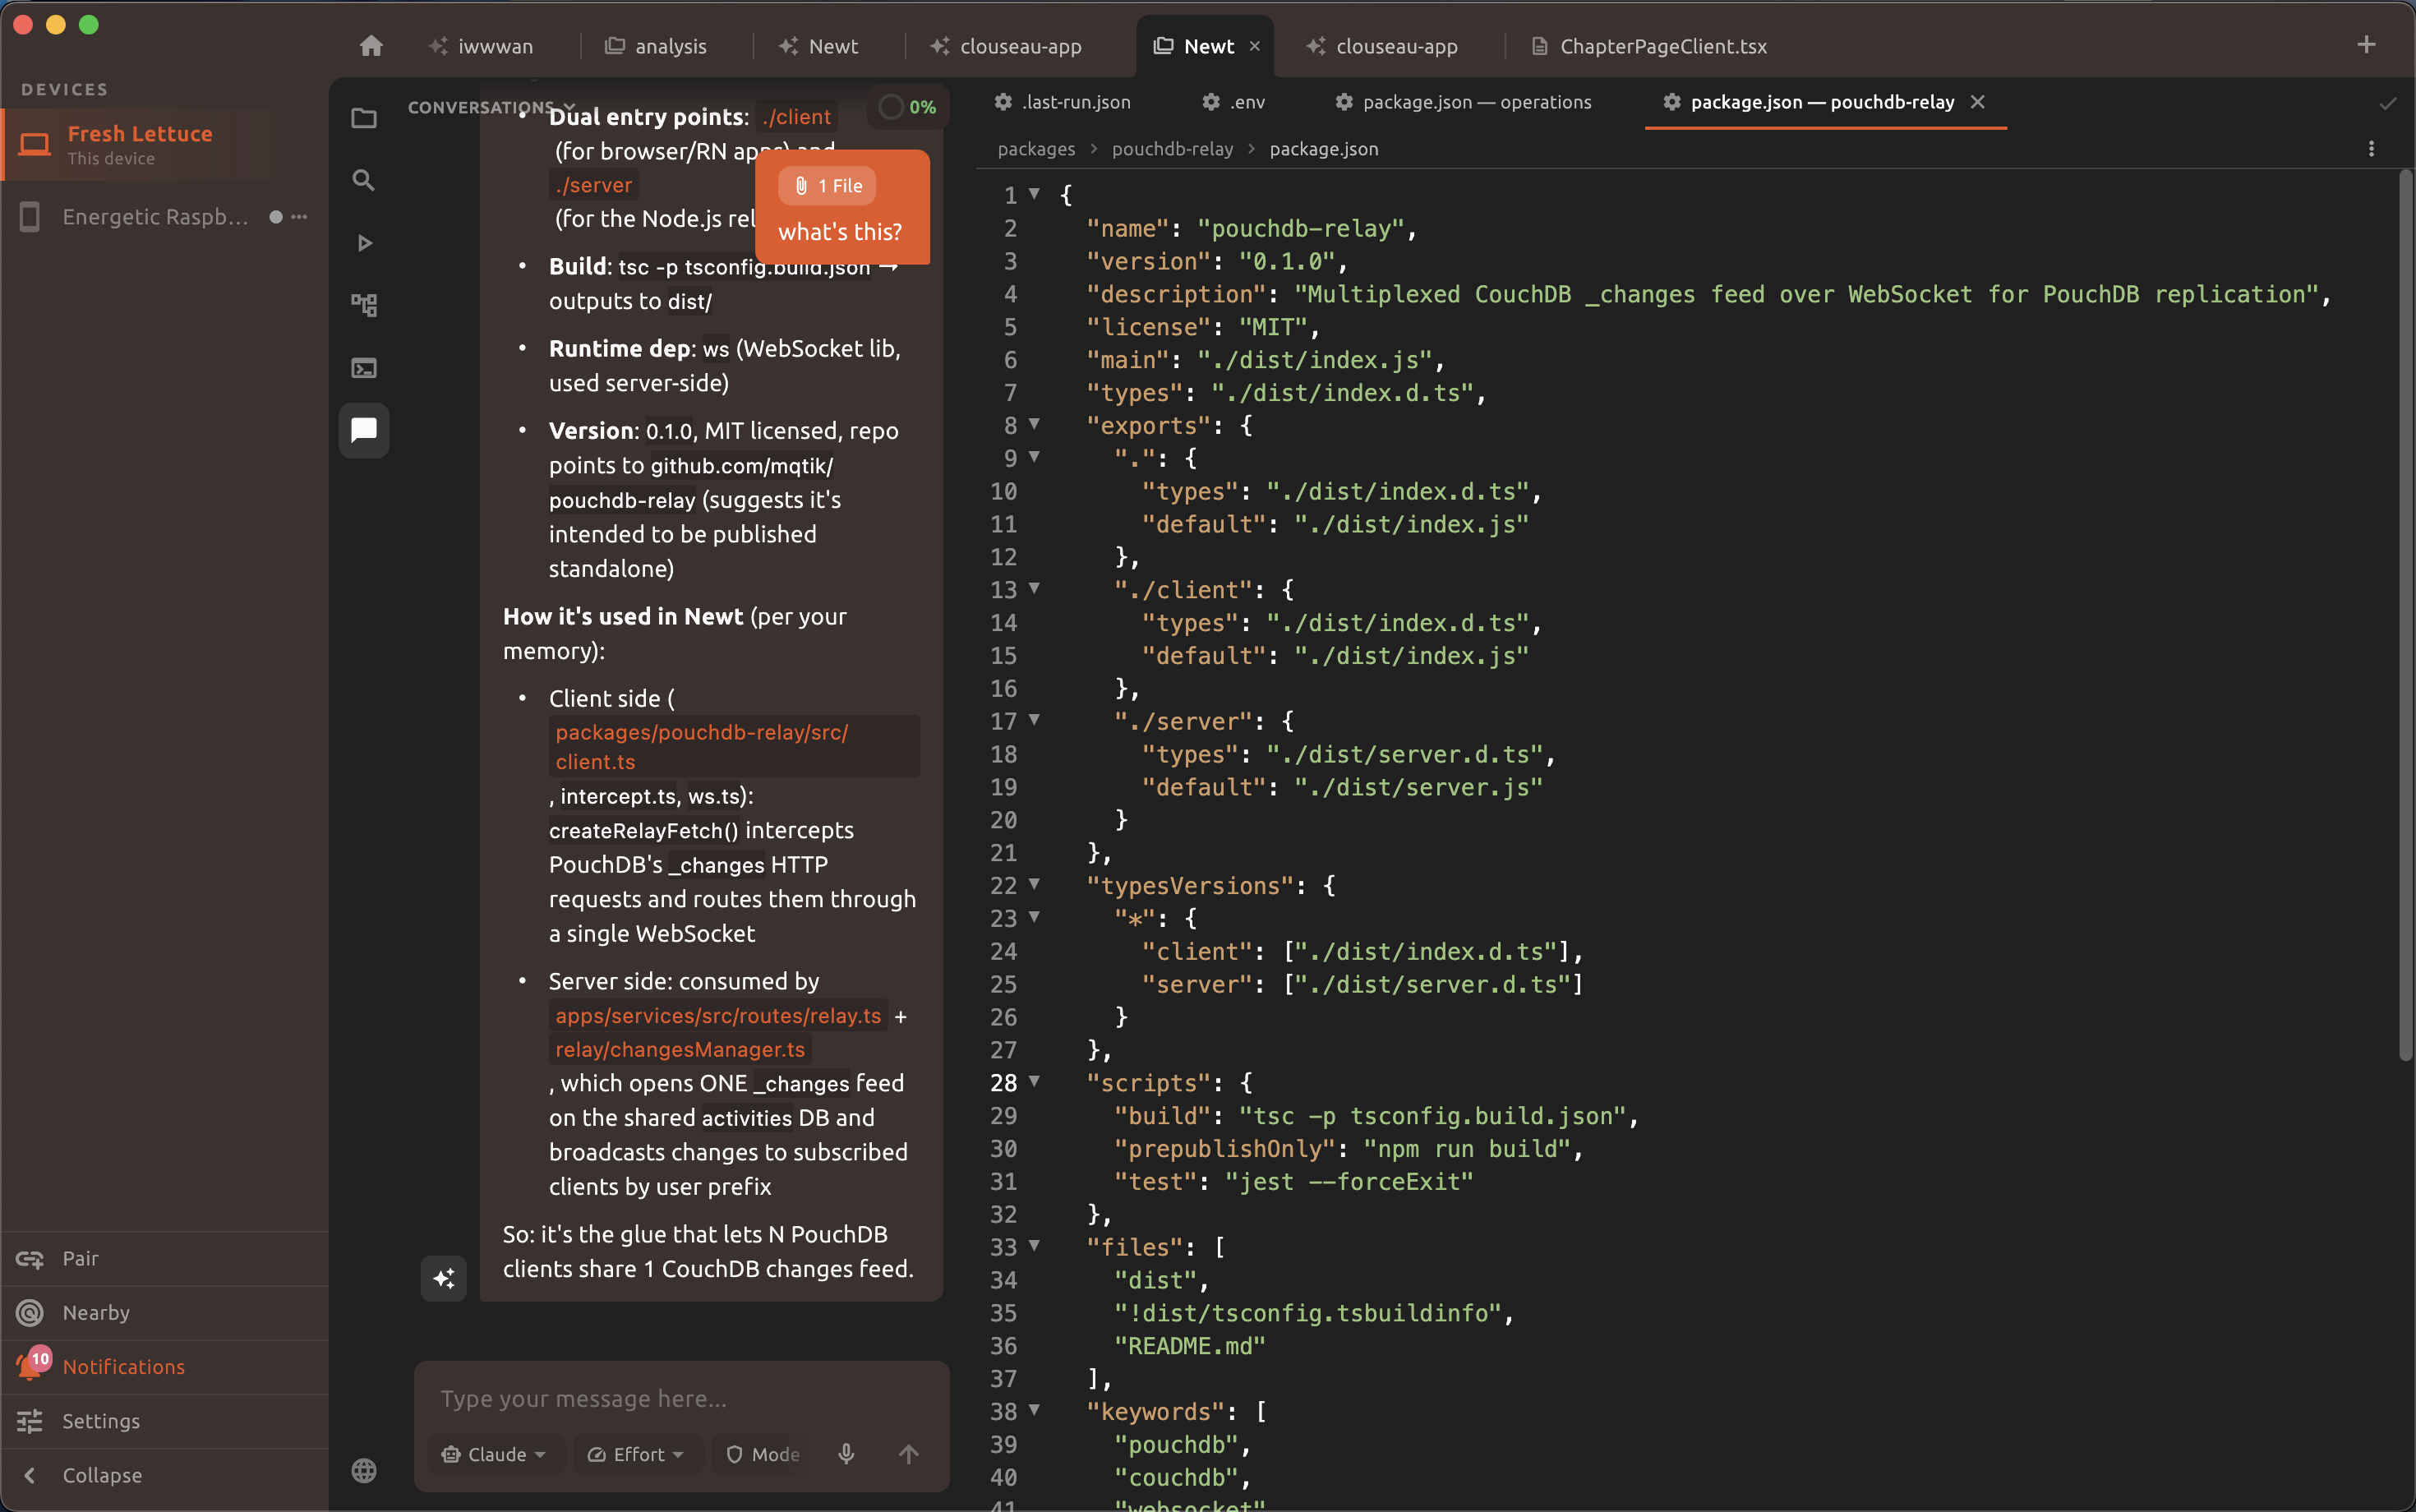Click the packages breadcrumb
The image size is (2416, 1512).
[x=1036, y=149]
